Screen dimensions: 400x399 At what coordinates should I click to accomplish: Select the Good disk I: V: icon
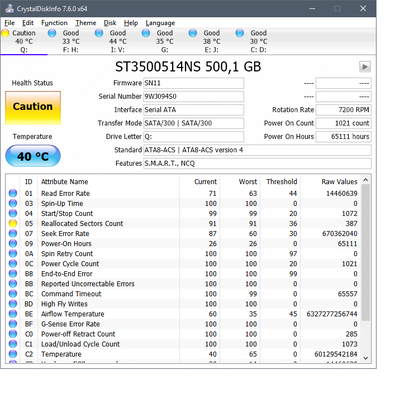click(x=99, y=33)
